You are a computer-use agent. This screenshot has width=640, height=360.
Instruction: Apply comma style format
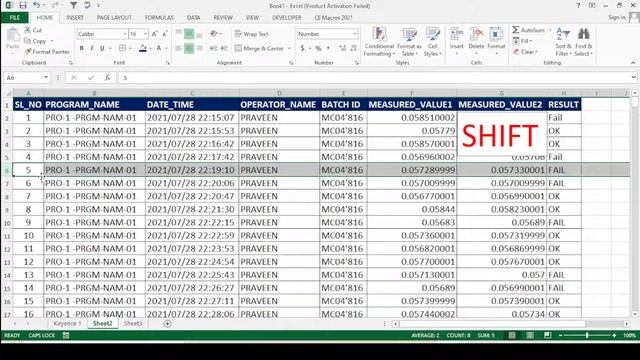(x=328, y=48)
